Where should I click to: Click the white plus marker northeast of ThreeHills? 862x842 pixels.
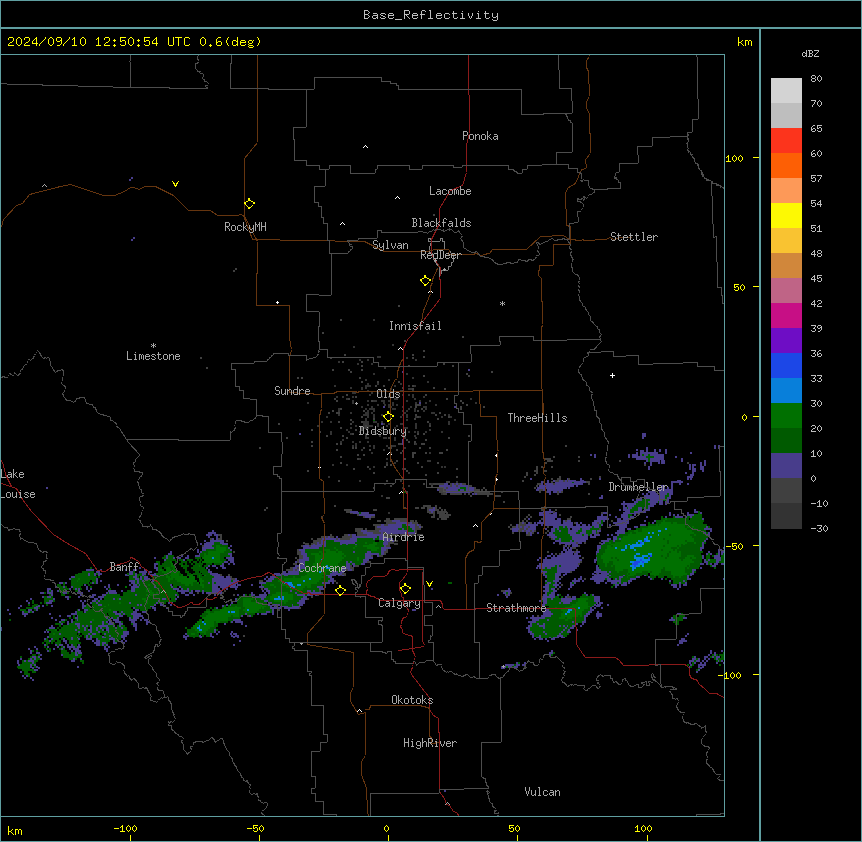pos(612,375)
